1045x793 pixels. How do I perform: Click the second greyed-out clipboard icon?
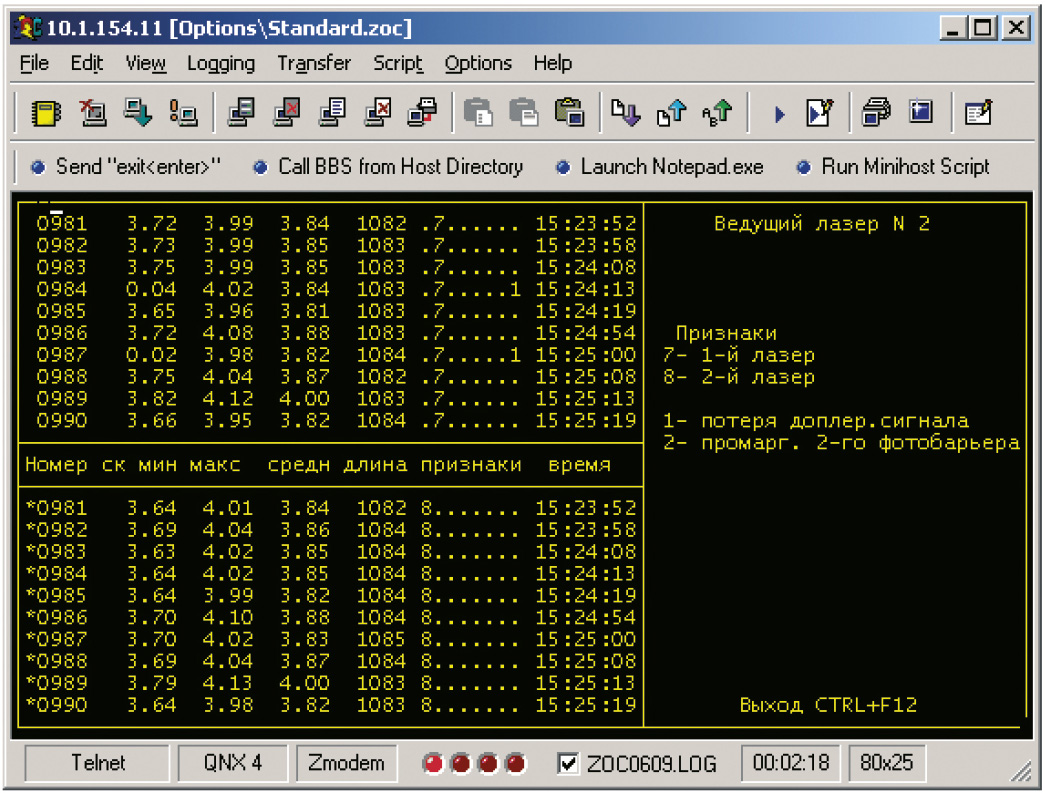(x=523, y=113)
